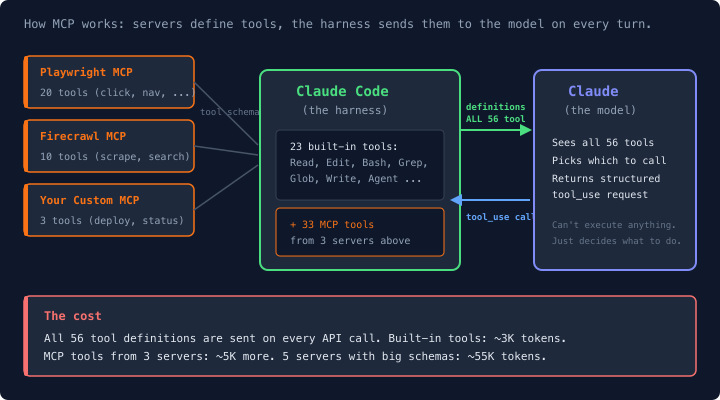
Task: Select '10 tools (scrape, search)' text
Action: 115,157
